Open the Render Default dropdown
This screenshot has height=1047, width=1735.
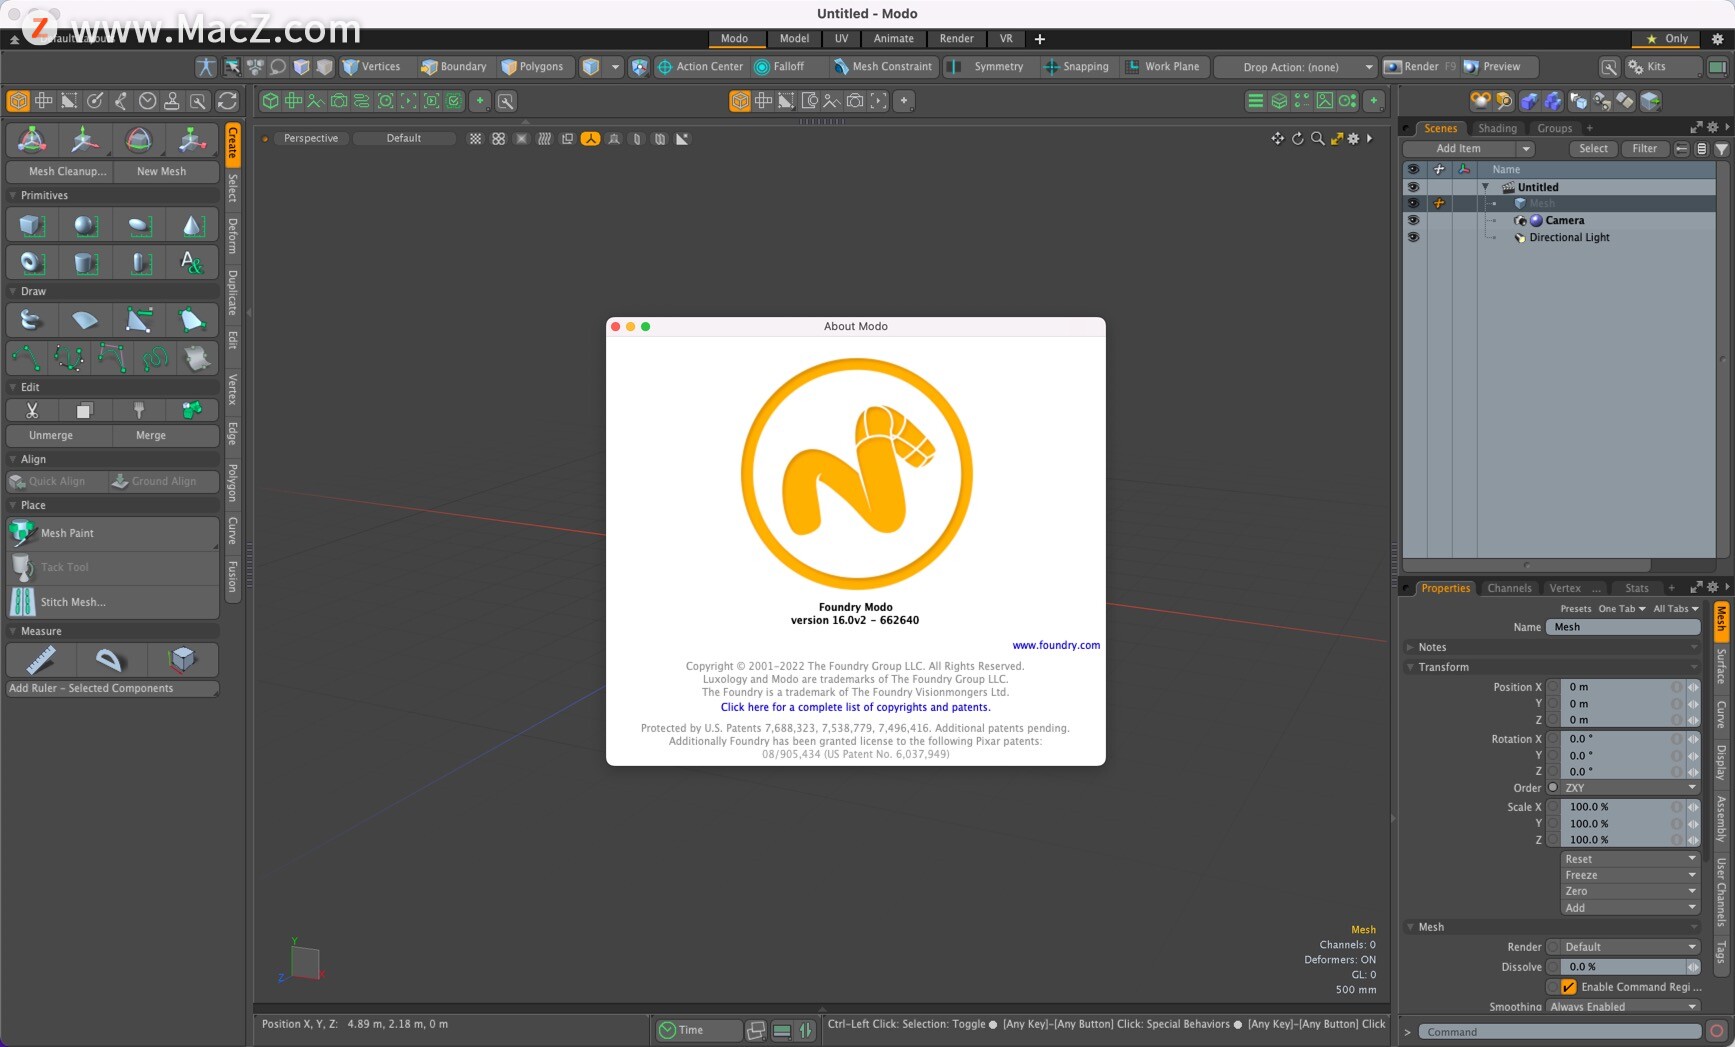[1630, 947]
